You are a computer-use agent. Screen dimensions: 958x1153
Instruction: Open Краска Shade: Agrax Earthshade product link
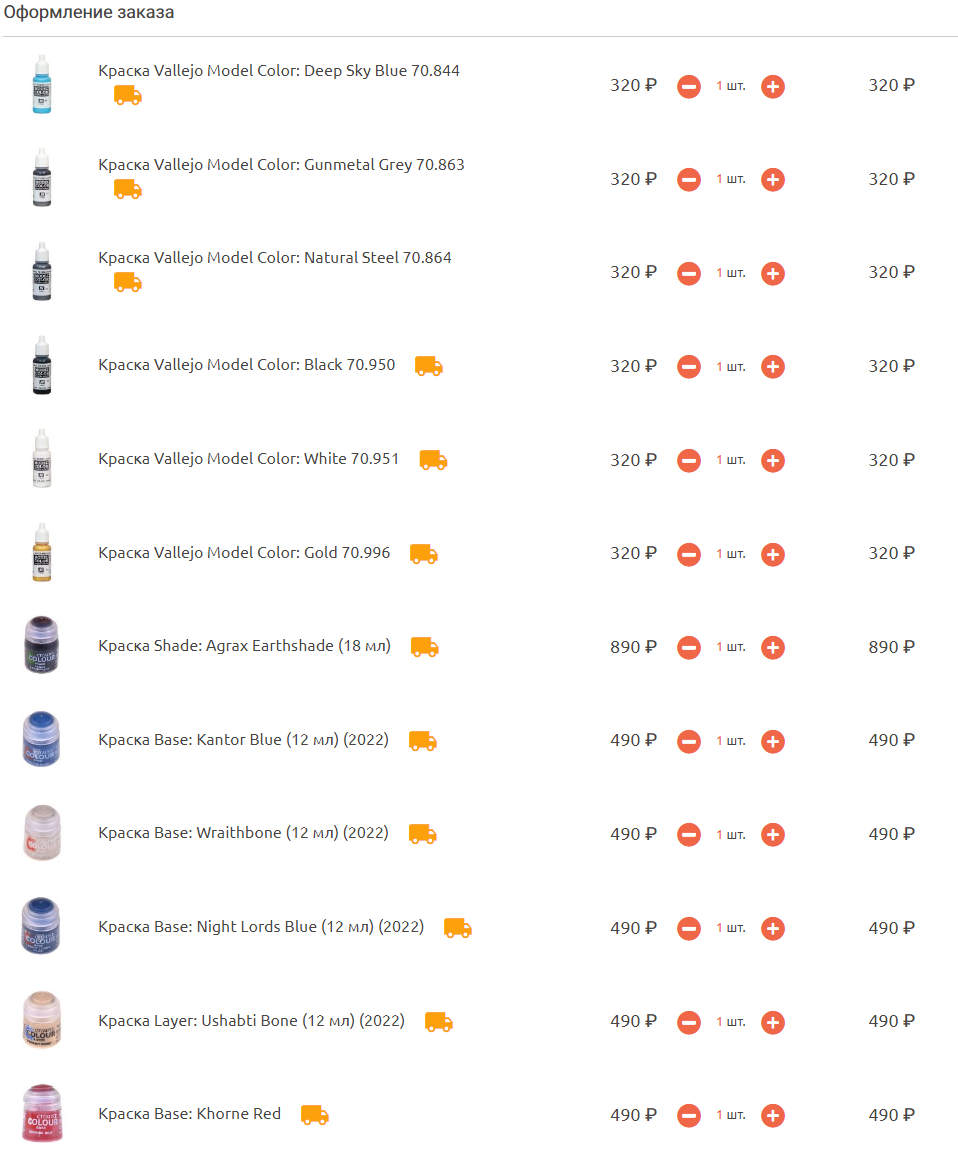pyautogui.click(x=244, y=646)
